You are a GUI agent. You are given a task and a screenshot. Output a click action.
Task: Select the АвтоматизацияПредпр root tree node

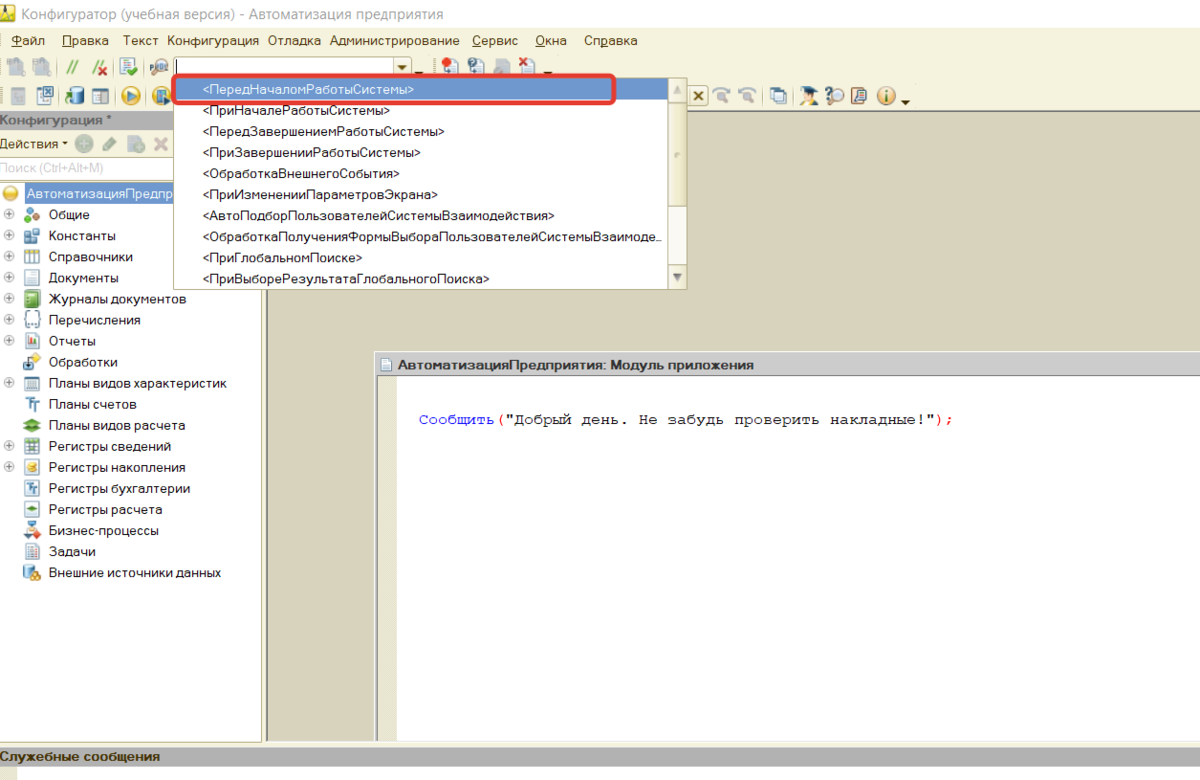[x=100, y=194]
